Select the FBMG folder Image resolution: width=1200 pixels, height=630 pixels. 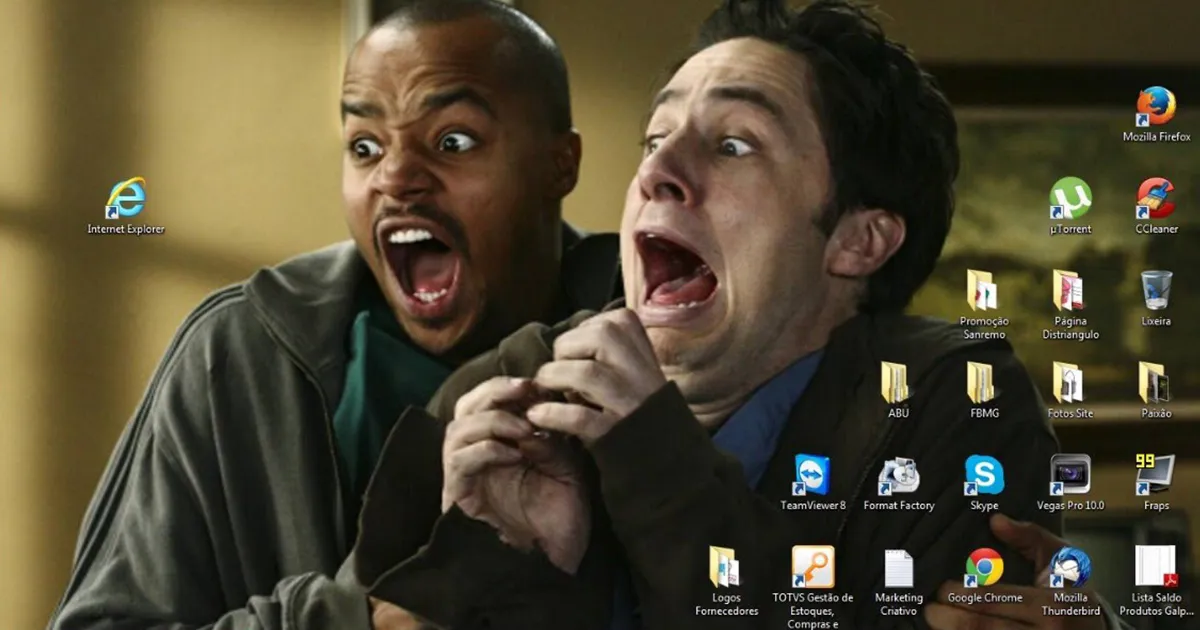point(984,390)
